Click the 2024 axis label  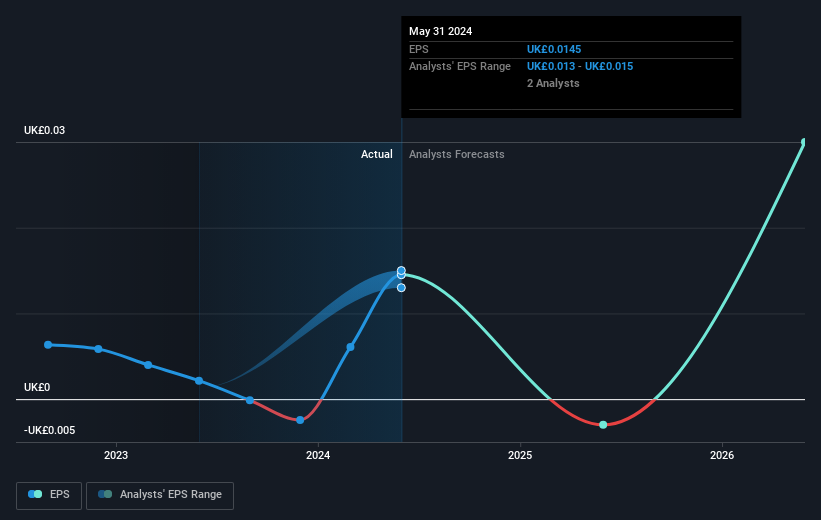(x=318, y=455)
